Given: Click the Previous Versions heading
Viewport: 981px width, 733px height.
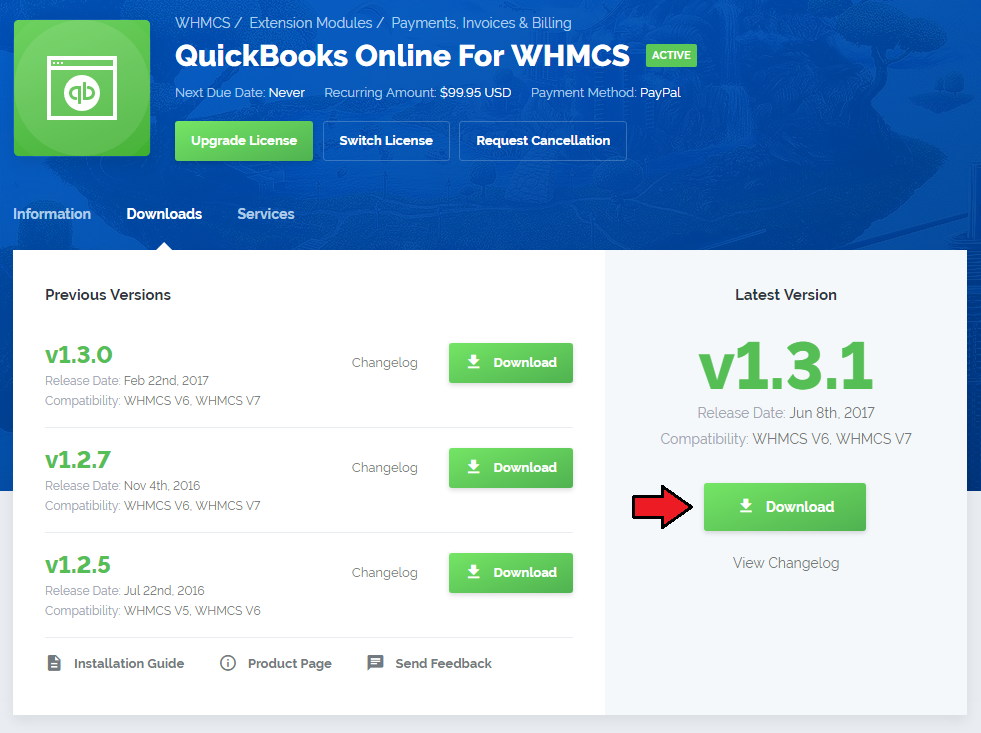Looking at the screenshot, I should coord(108,295).
